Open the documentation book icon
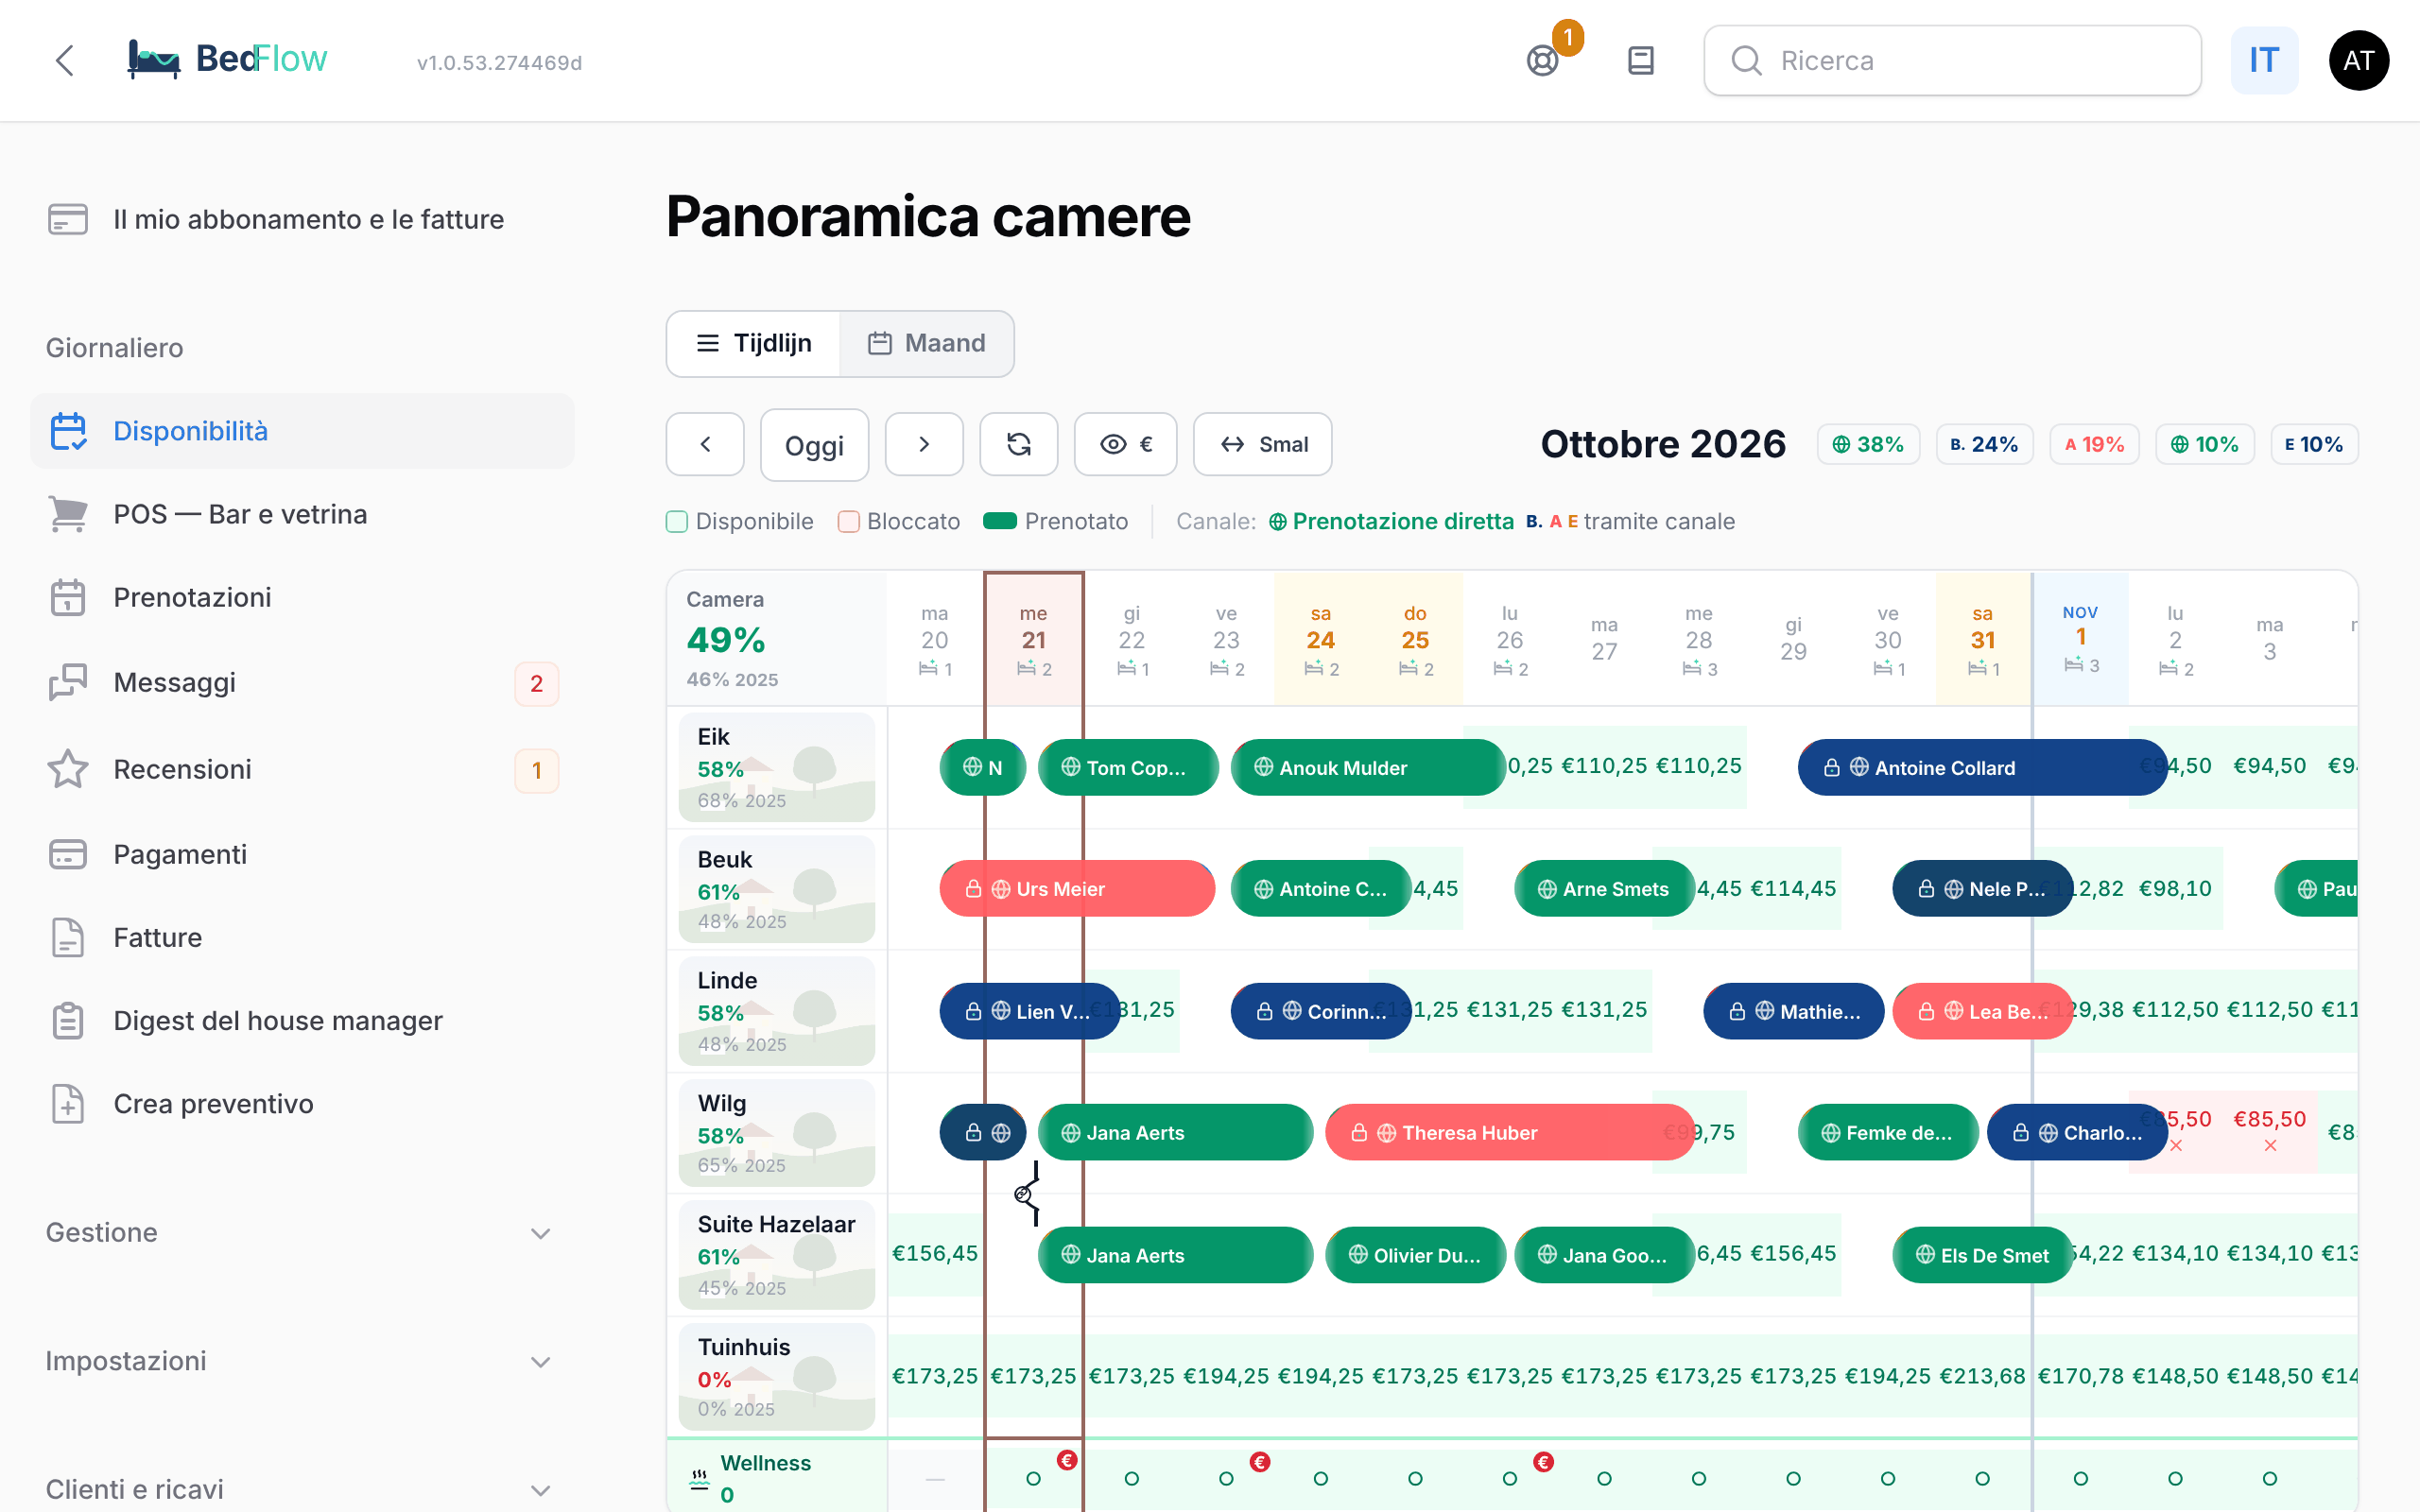Image resolution: width=2420 pixels, height=1512 pixels. click(1641, 61)
